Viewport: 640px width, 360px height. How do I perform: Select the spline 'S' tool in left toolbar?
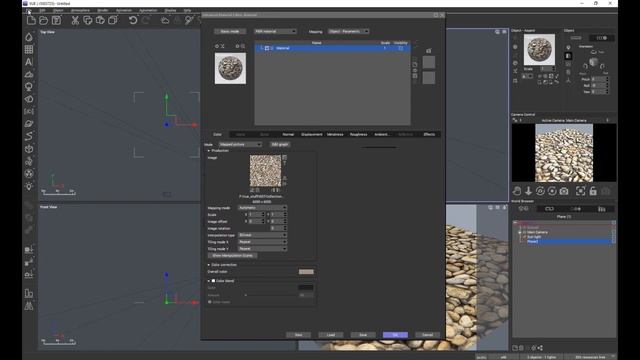click(x=29, y=136)
